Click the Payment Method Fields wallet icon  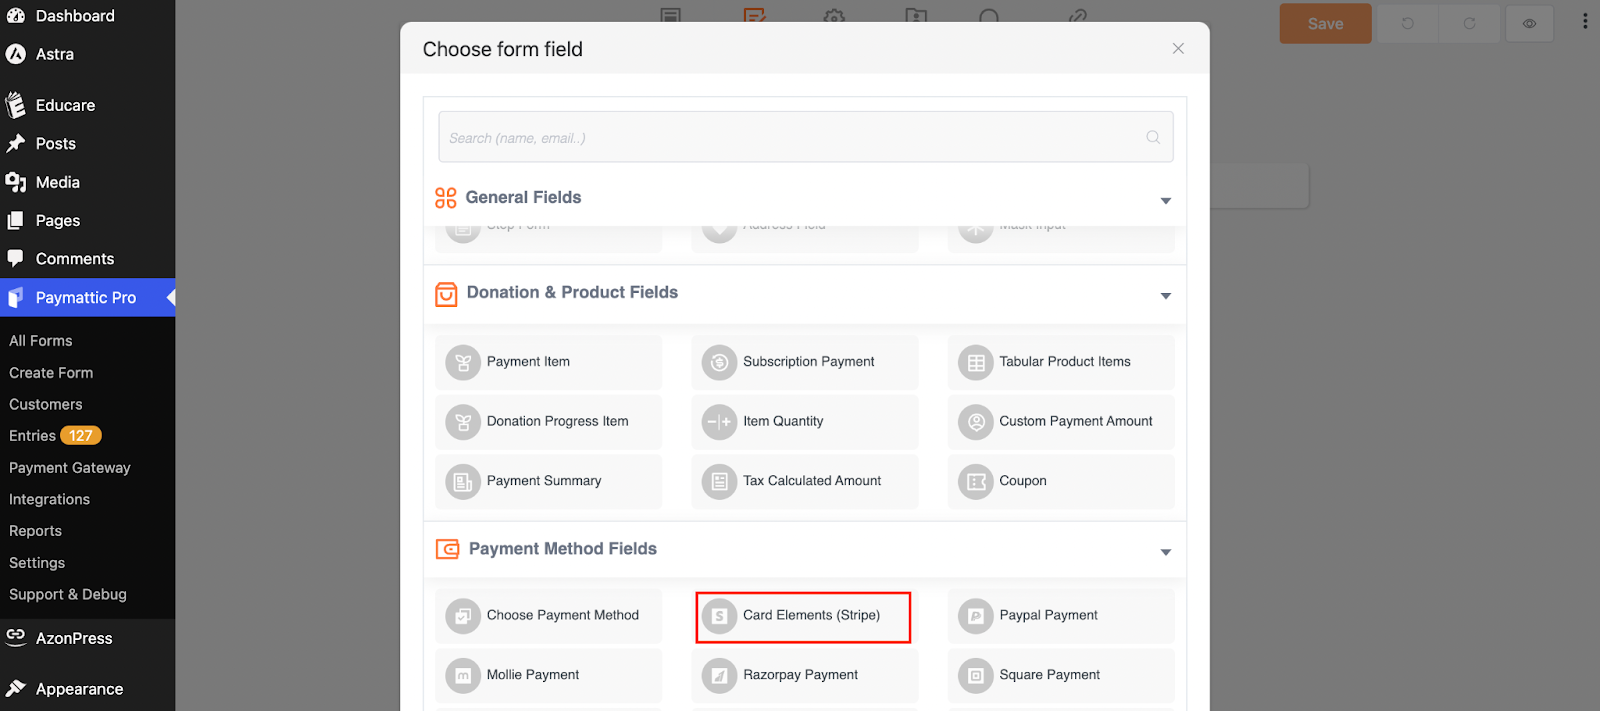[x=447, y=549]
